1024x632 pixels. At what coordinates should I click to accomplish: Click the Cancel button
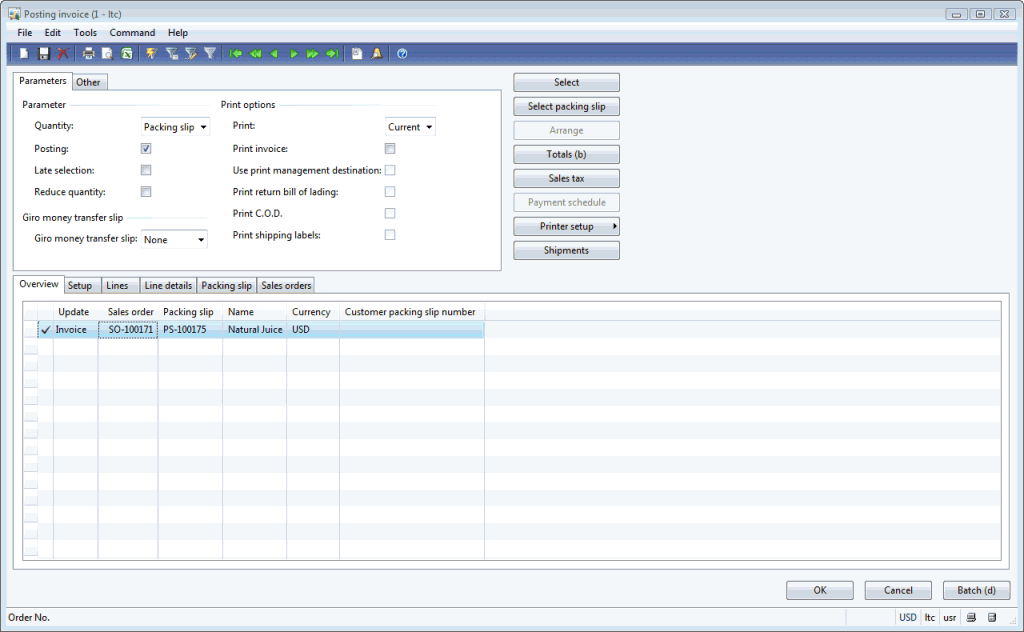(898, 590)
